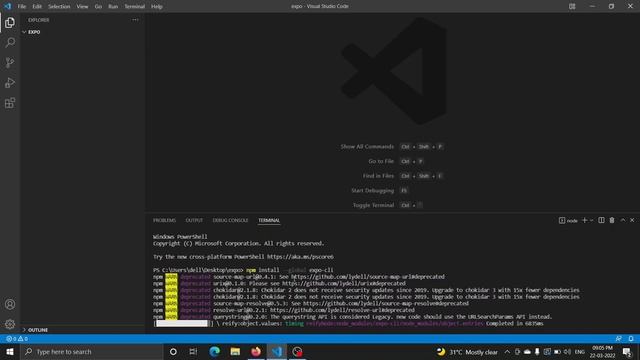Create a new terminal with plus icon
640x360 pixels.
pos(584,220)
